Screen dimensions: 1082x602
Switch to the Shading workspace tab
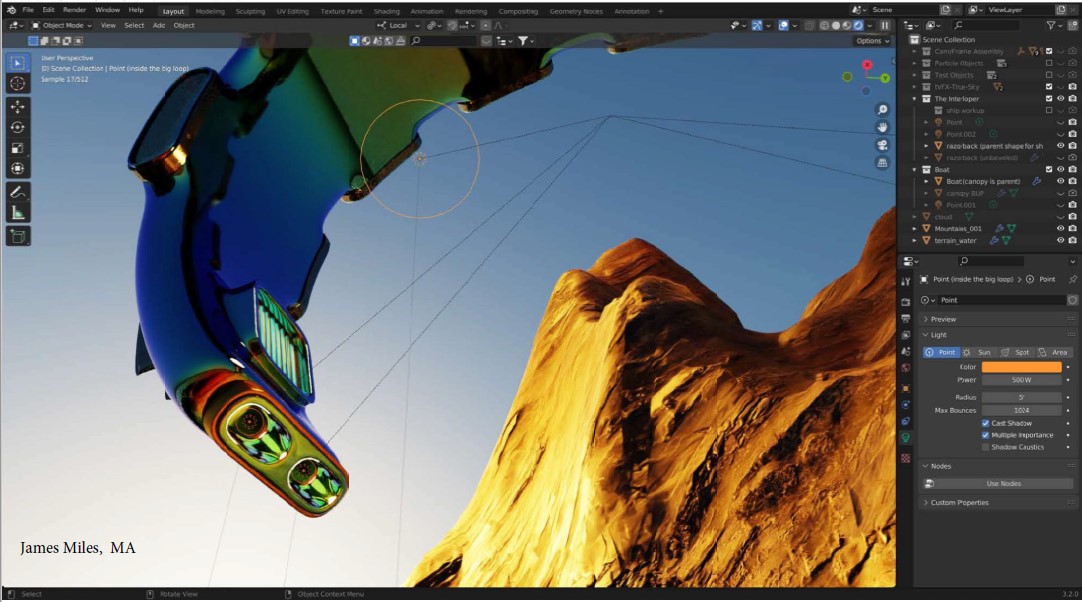tap(386, 11)
